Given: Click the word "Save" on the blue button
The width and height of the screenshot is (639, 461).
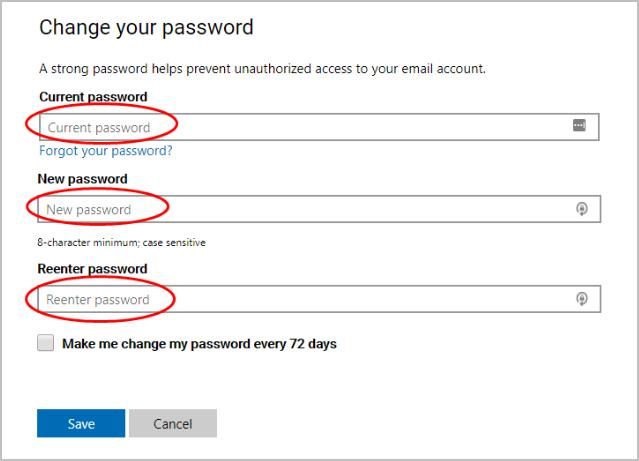Looking at the screenshot, I should 81,424.
